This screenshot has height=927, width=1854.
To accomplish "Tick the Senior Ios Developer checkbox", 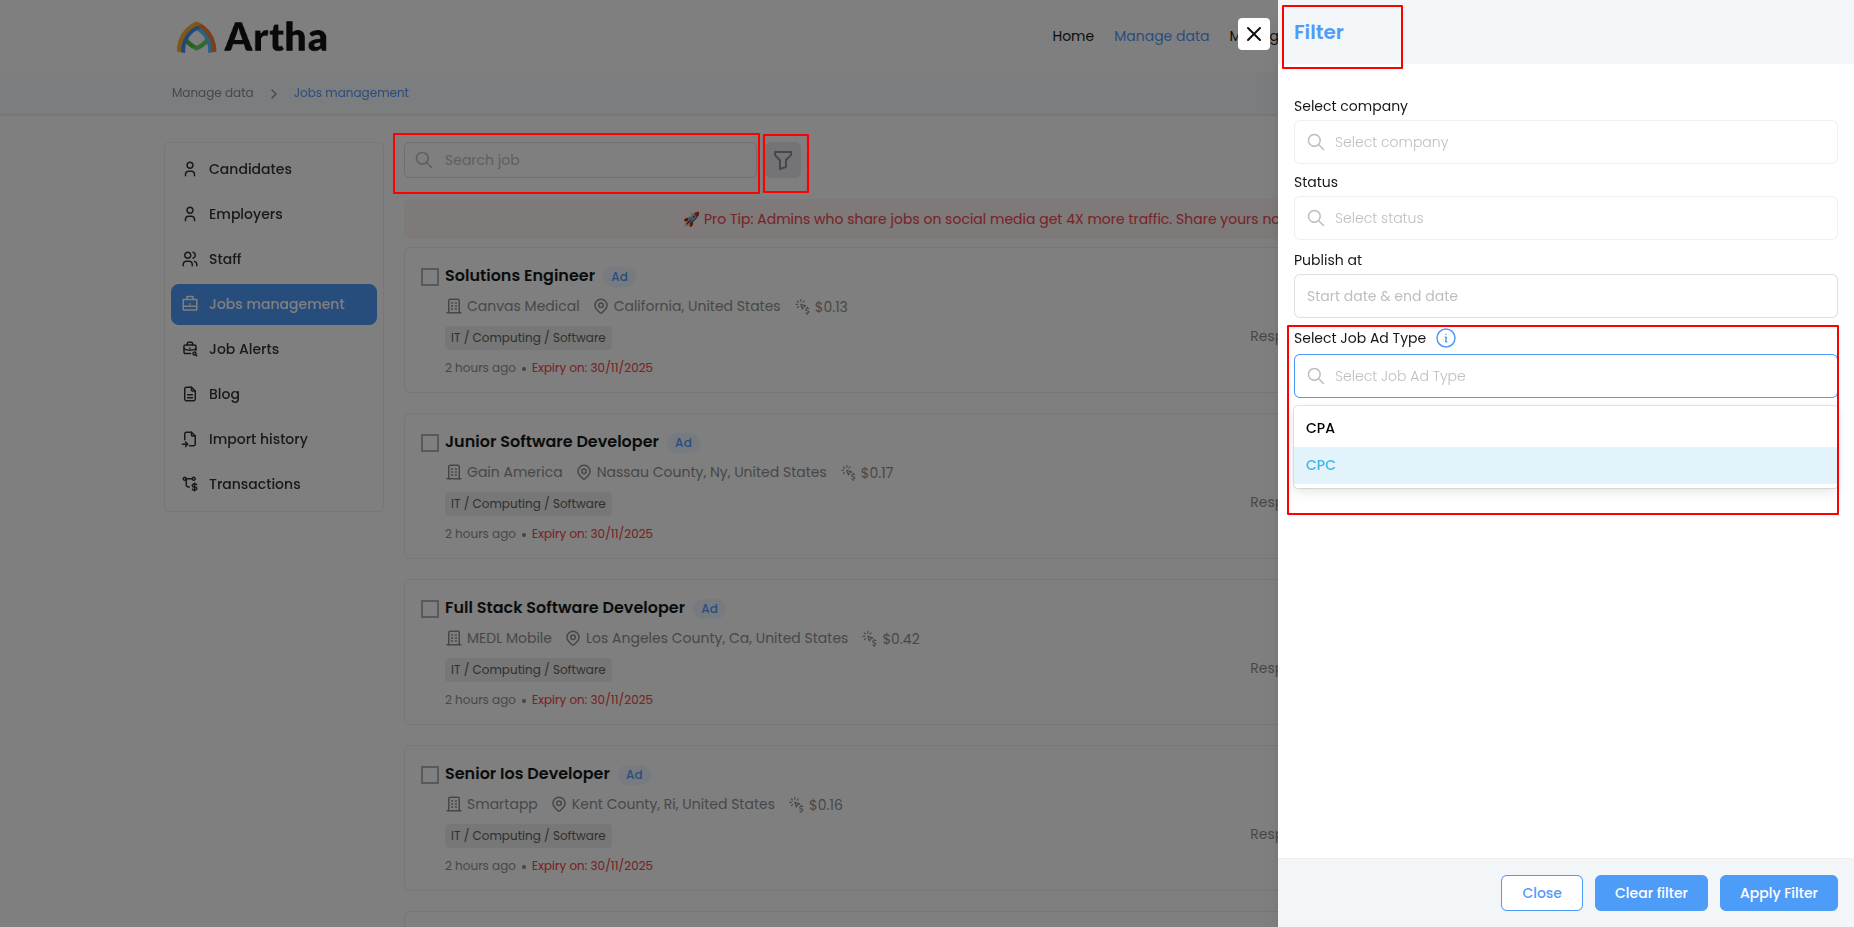I will [430, 775].
